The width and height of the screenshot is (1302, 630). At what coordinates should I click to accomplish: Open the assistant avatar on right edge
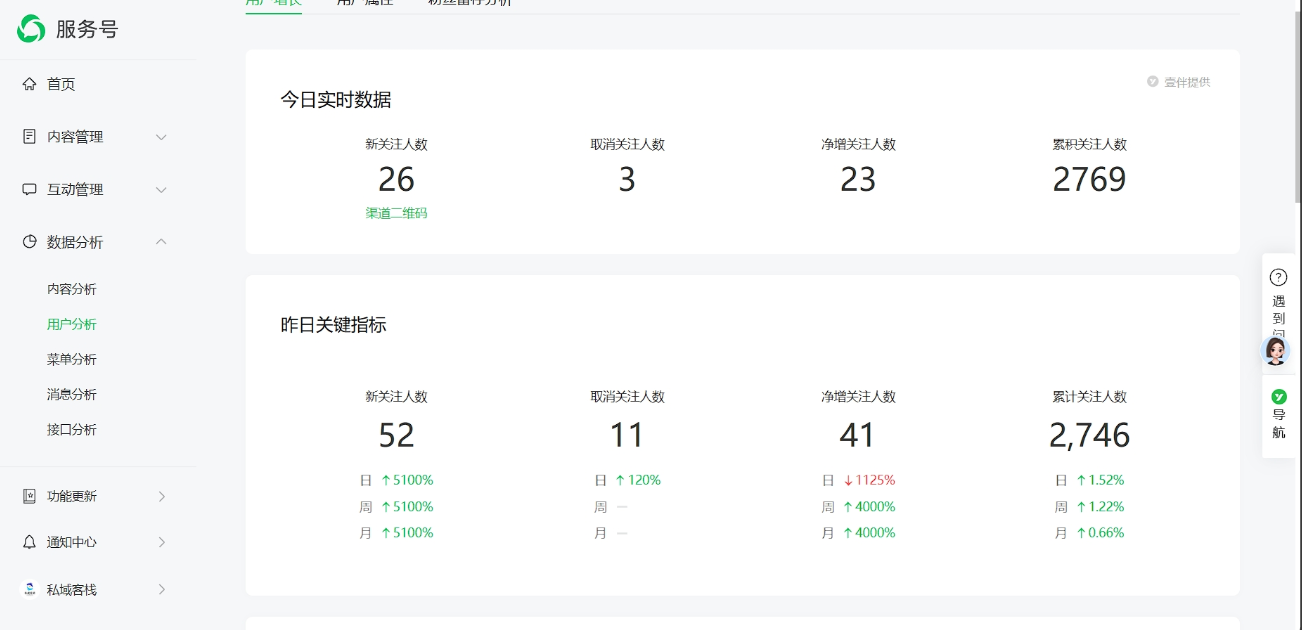(x=1276, y=350)
